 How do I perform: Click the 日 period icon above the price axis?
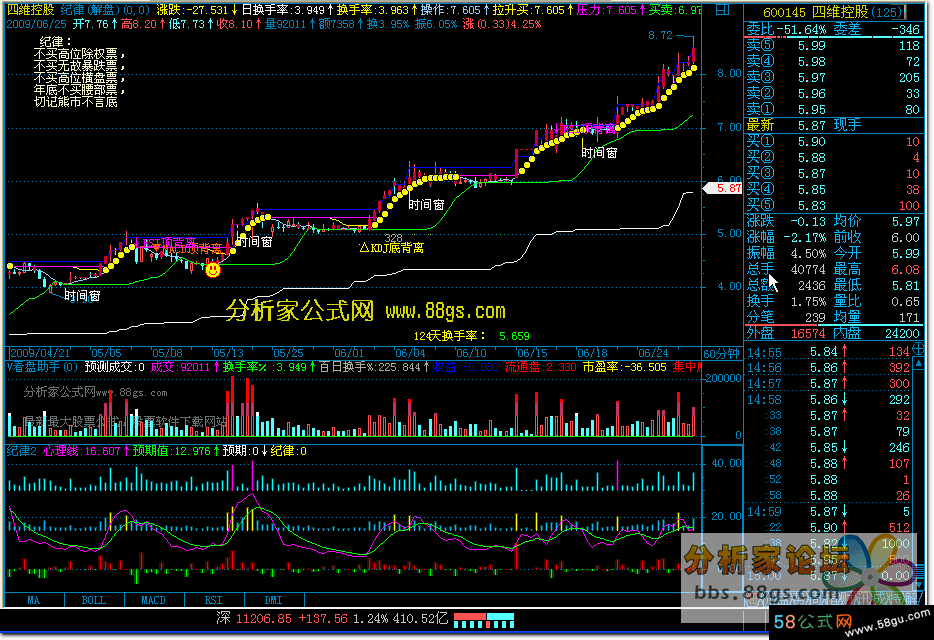(x=722, y=10)
